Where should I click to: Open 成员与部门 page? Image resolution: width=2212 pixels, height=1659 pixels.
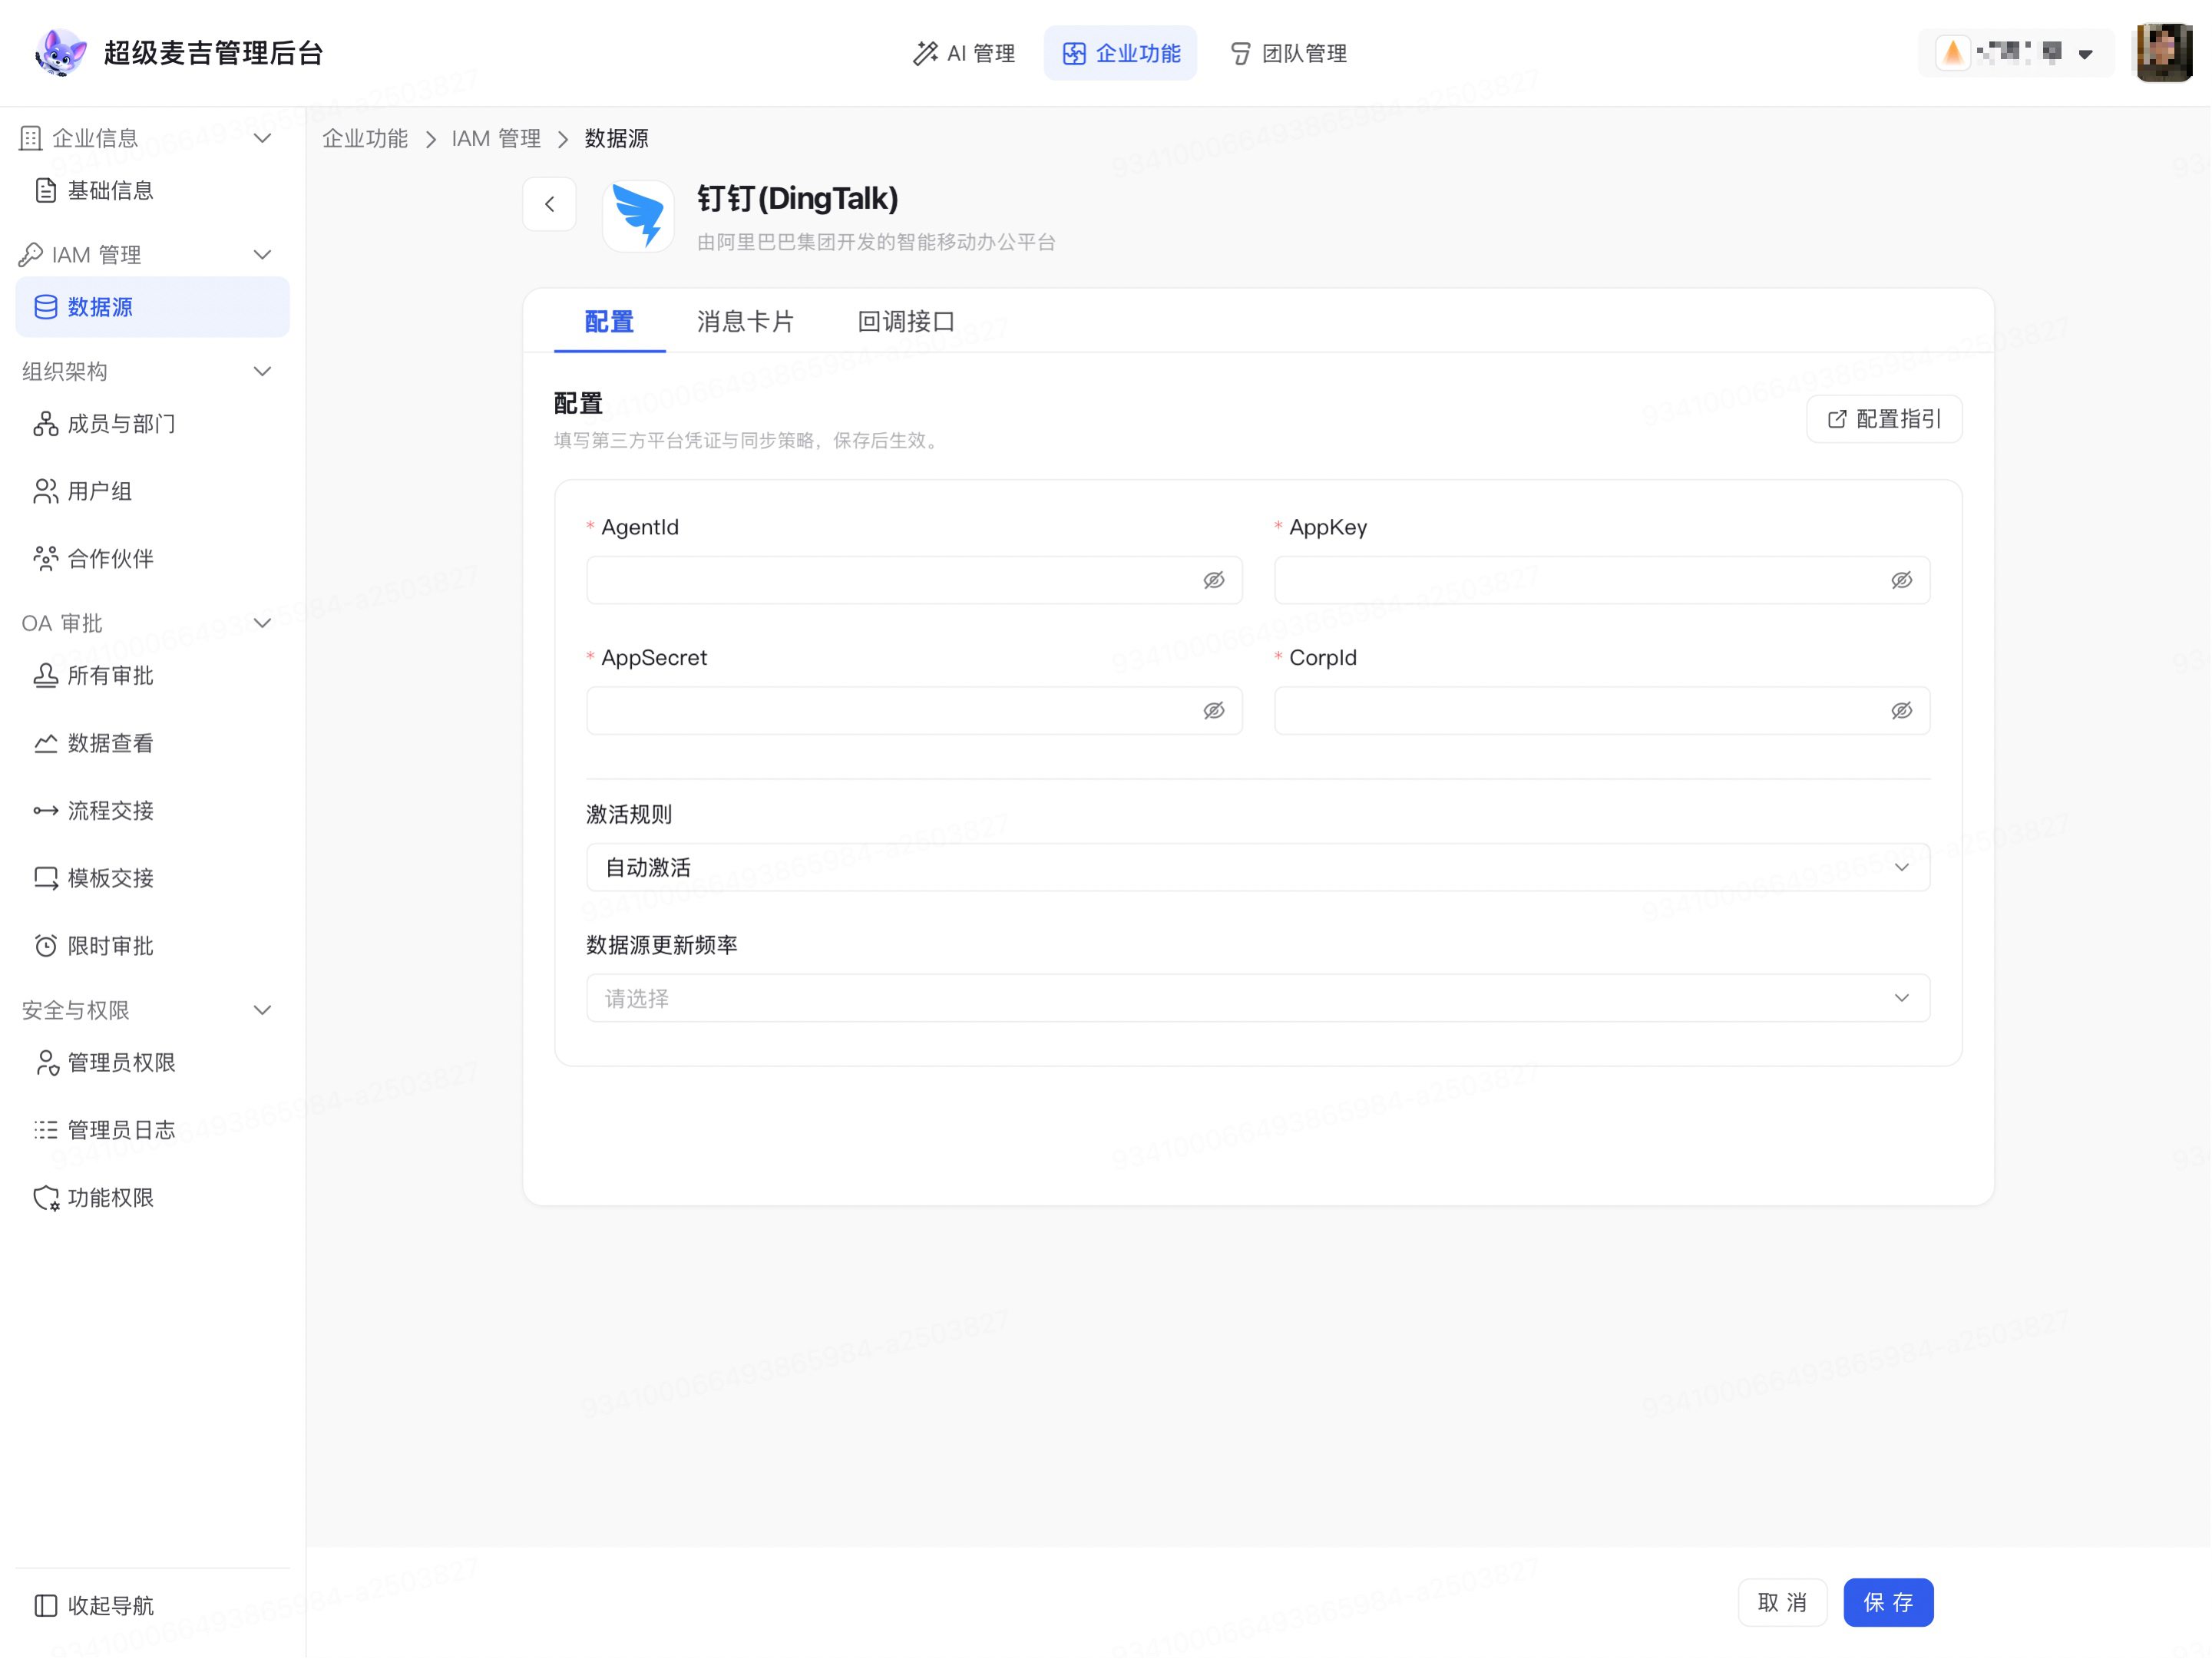[x=152, y=424]
